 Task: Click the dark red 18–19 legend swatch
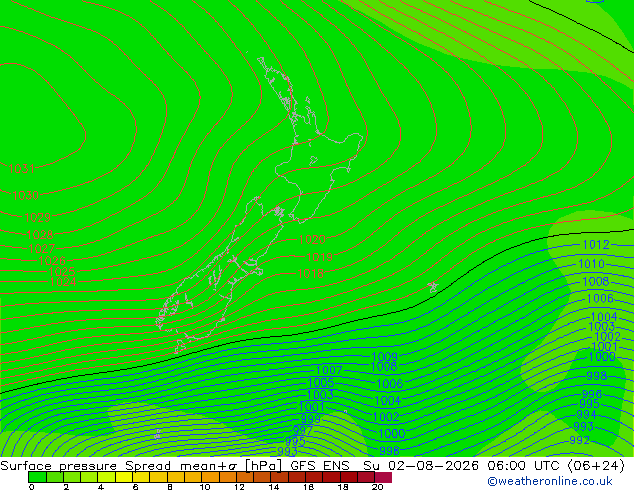(x=349, y=477)
